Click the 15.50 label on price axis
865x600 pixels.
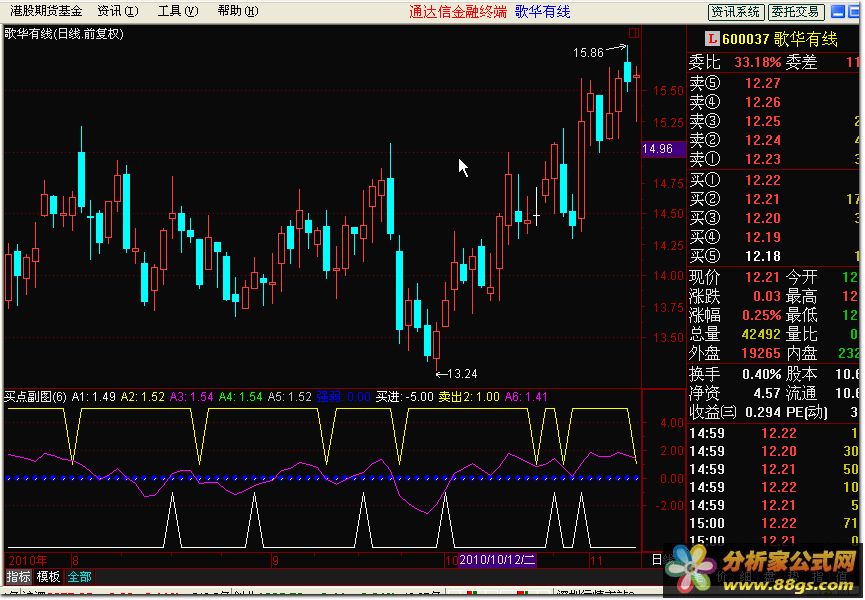(x=669, y=92)
